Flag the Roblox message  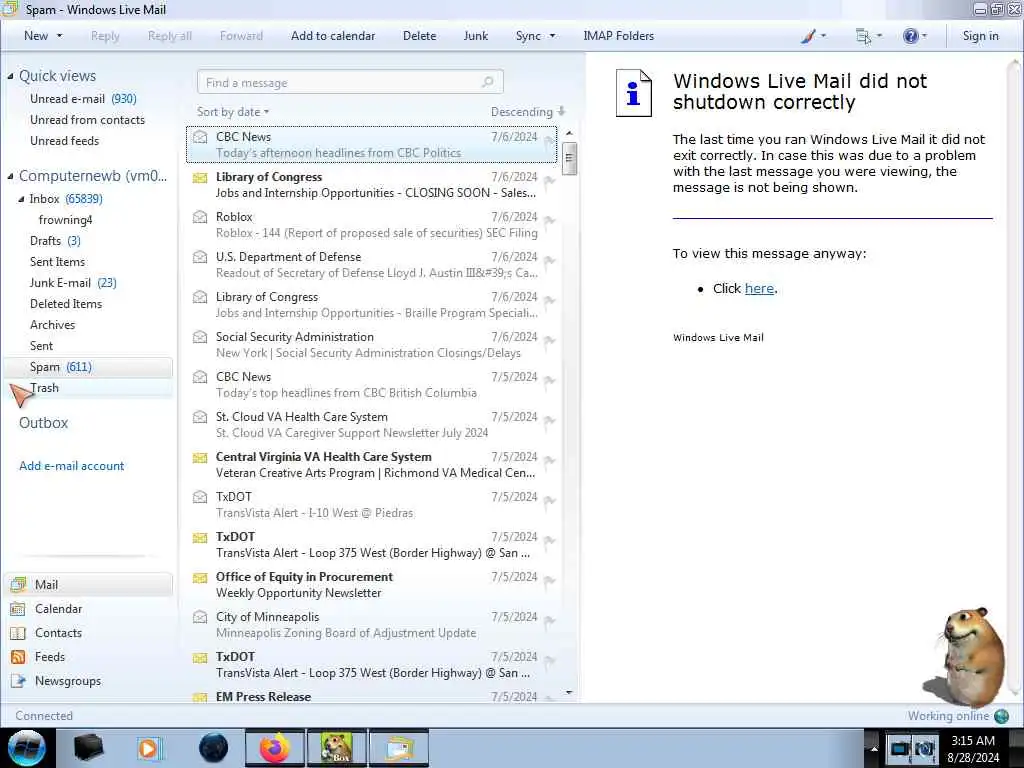550,221
